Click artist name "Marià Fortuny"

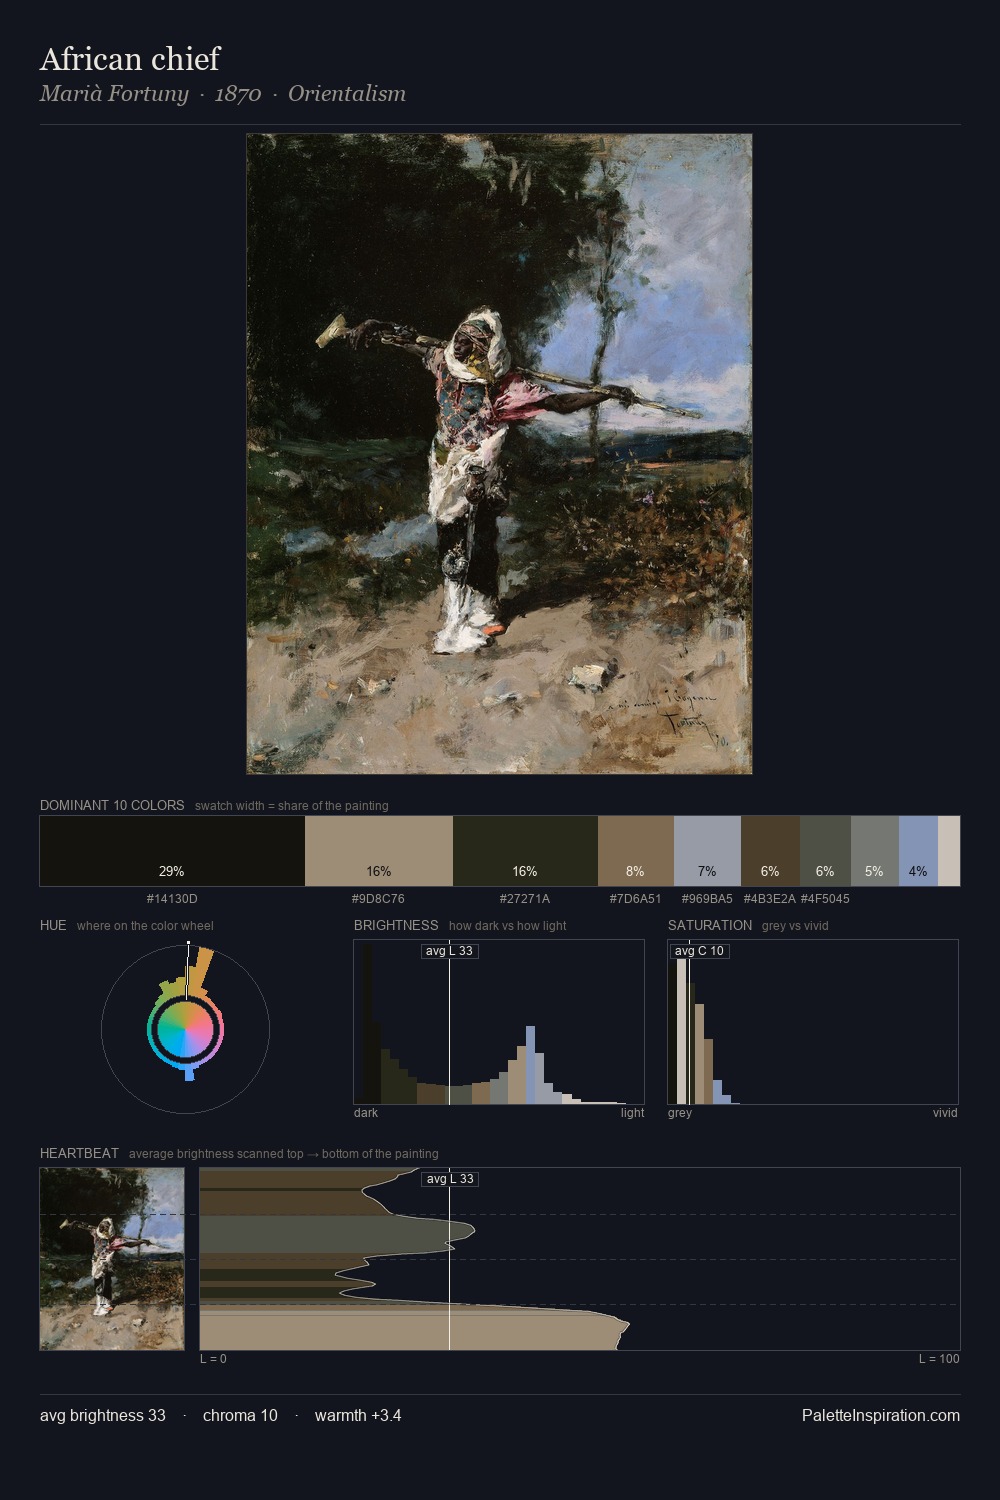click(114, 94)
